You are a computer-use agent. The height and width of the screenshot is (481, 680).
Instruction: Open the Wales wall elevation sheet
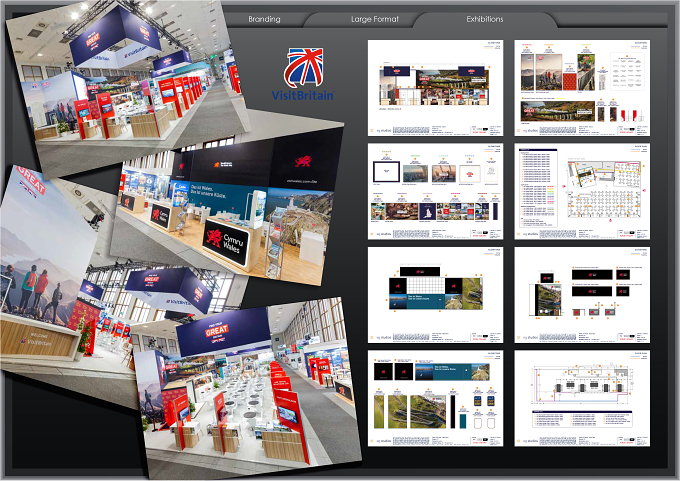click(435, 295)
